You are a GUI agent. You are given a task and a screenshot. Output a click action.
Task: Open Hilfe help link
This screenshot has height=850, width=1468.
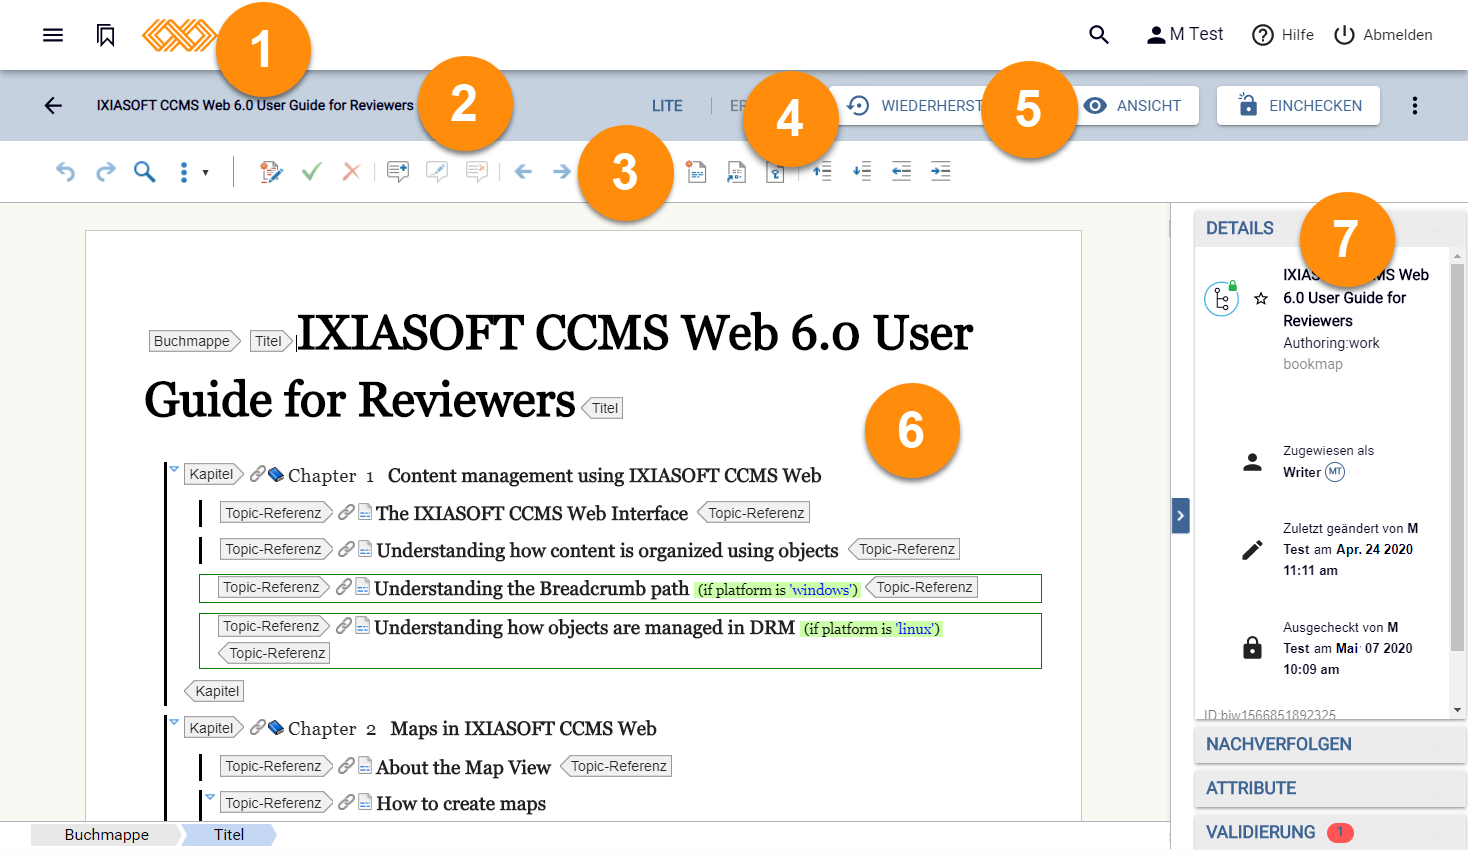1283,35
